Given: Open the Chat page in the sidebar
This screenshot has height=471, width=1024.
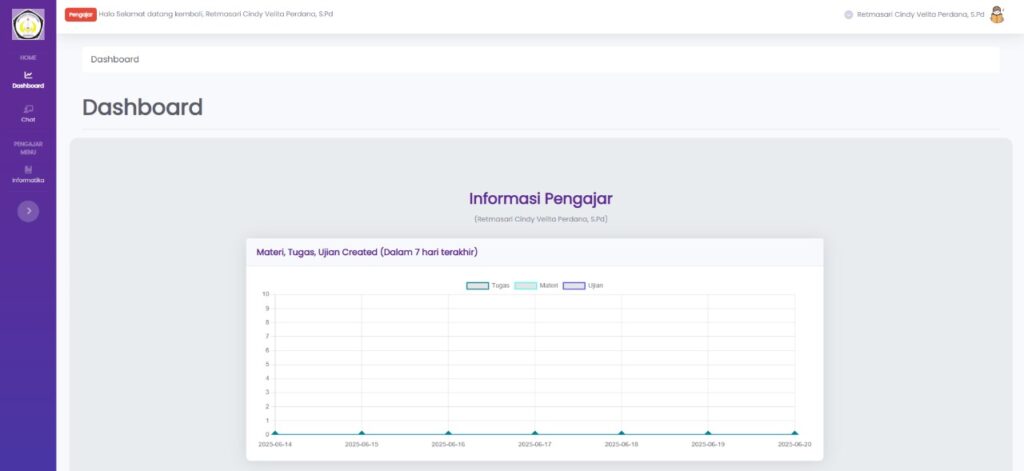Looking at the screenshot, I should (x=28, y=113).
